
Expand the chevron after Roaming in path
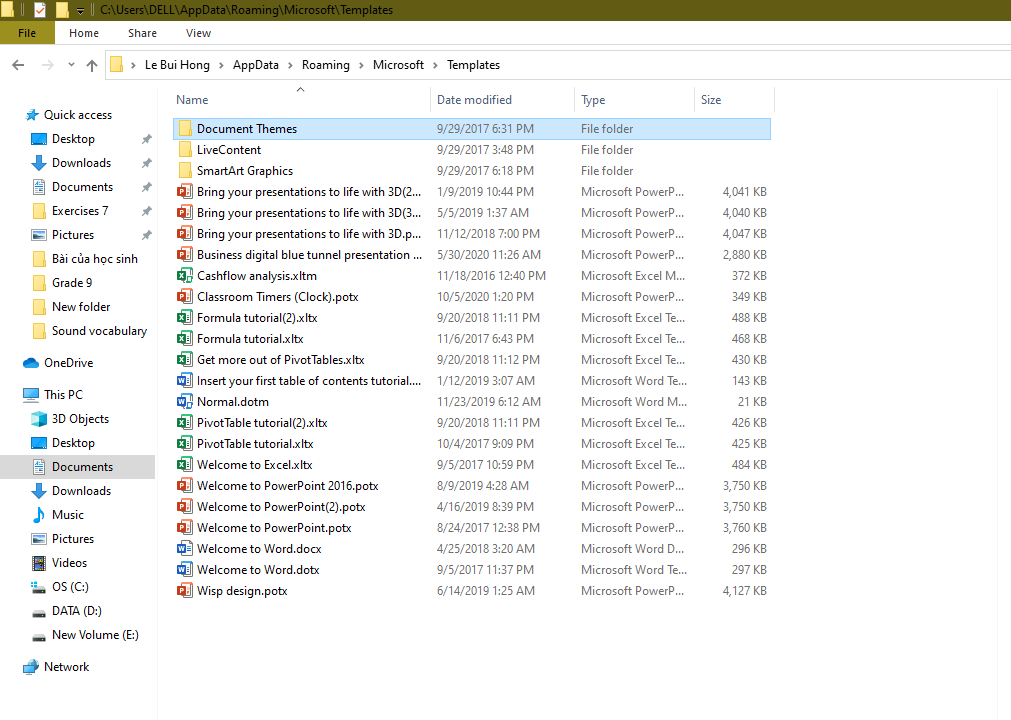pos(361,65)
